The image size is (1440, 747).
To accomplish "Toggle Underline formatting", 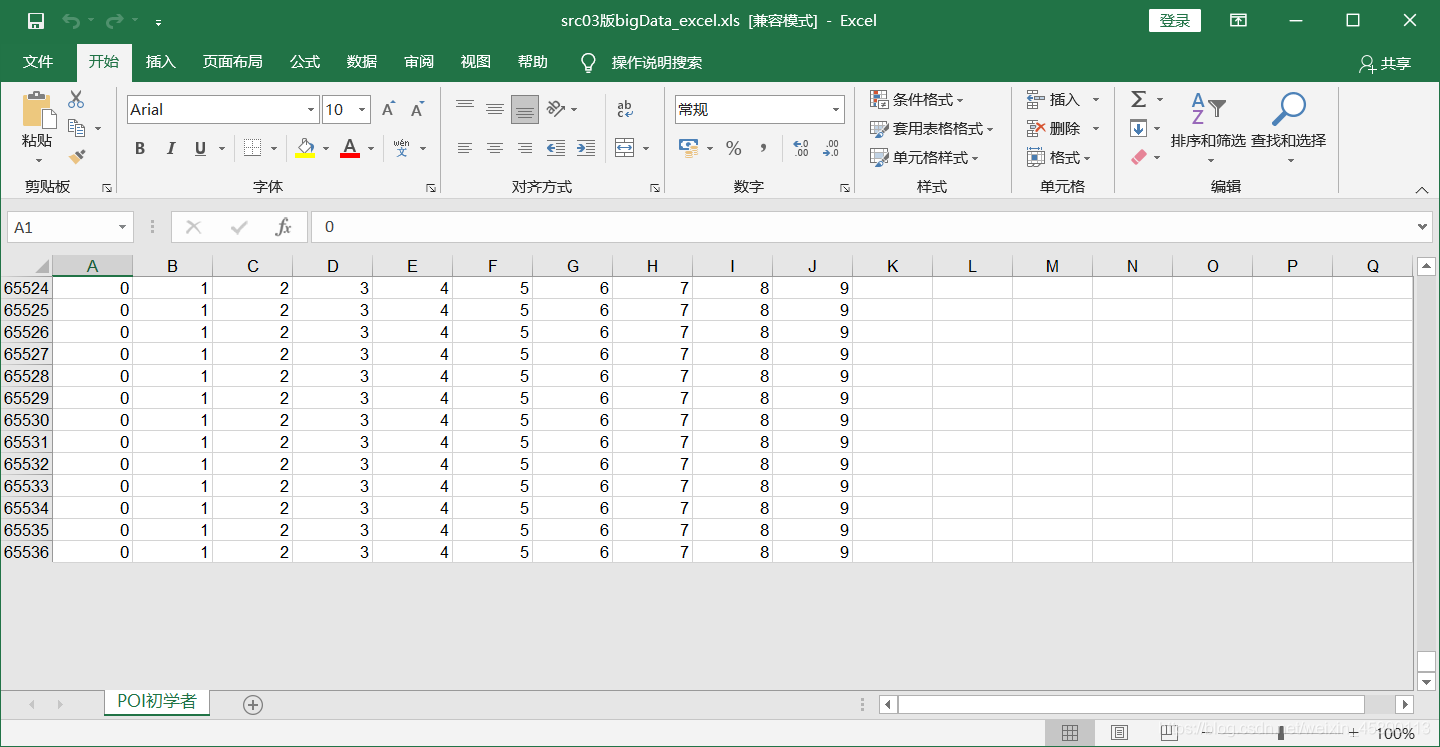I will (x=200, y=149).
